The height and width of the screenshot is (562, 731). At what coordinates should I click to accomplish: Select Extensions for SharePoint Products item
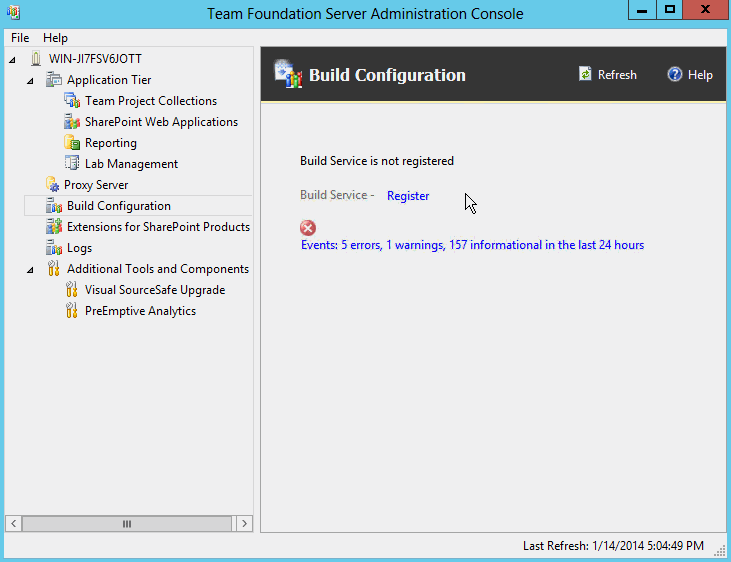(159, 227)
